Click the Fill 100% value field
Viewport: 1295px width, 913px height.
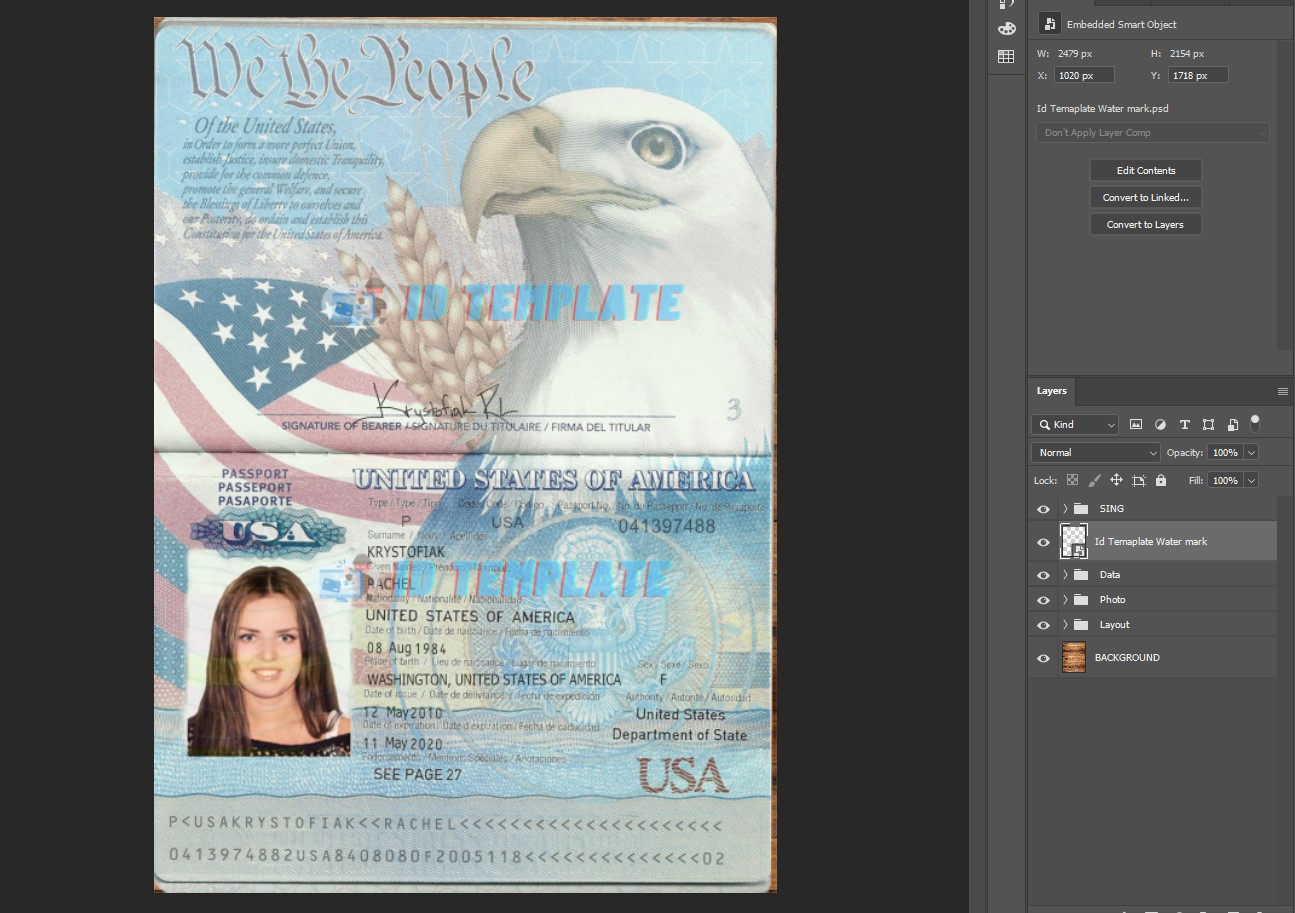[1225, 481]
